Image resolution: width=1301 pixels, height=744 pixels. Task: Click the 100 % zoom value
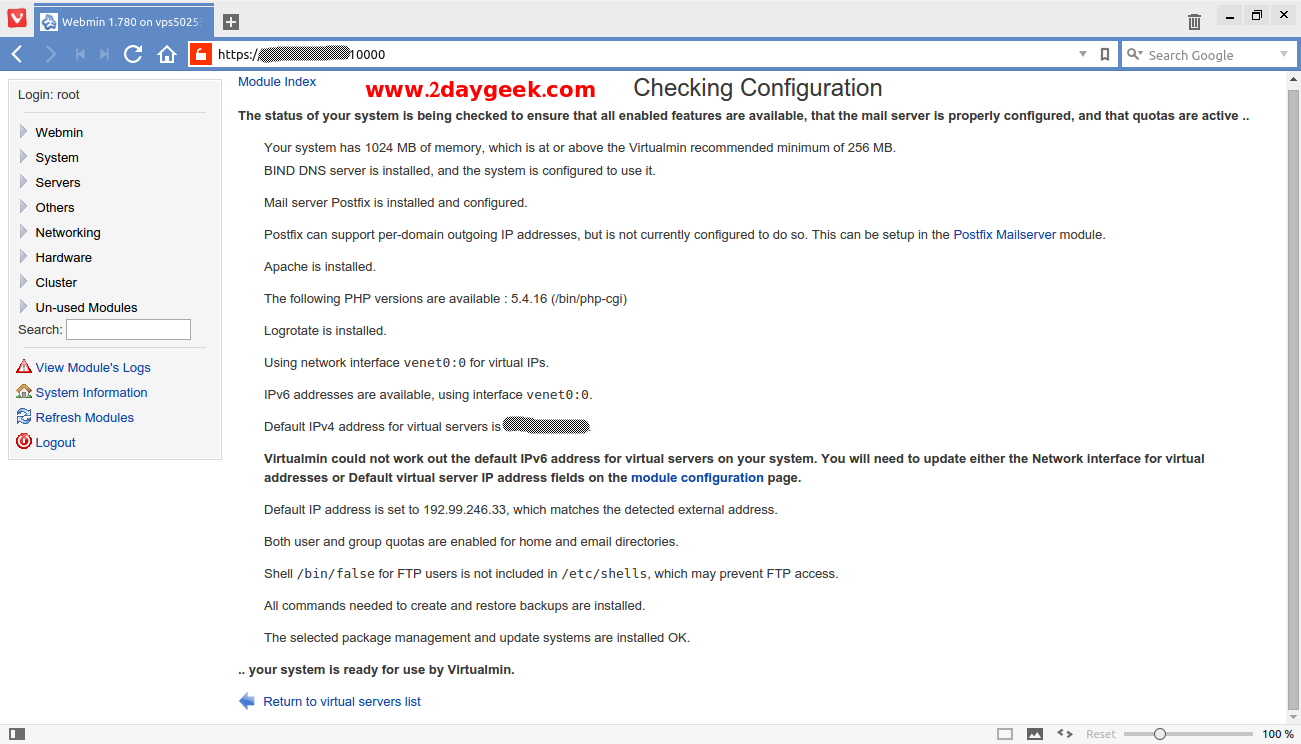pyautogui.click(x=1277, y=734)
